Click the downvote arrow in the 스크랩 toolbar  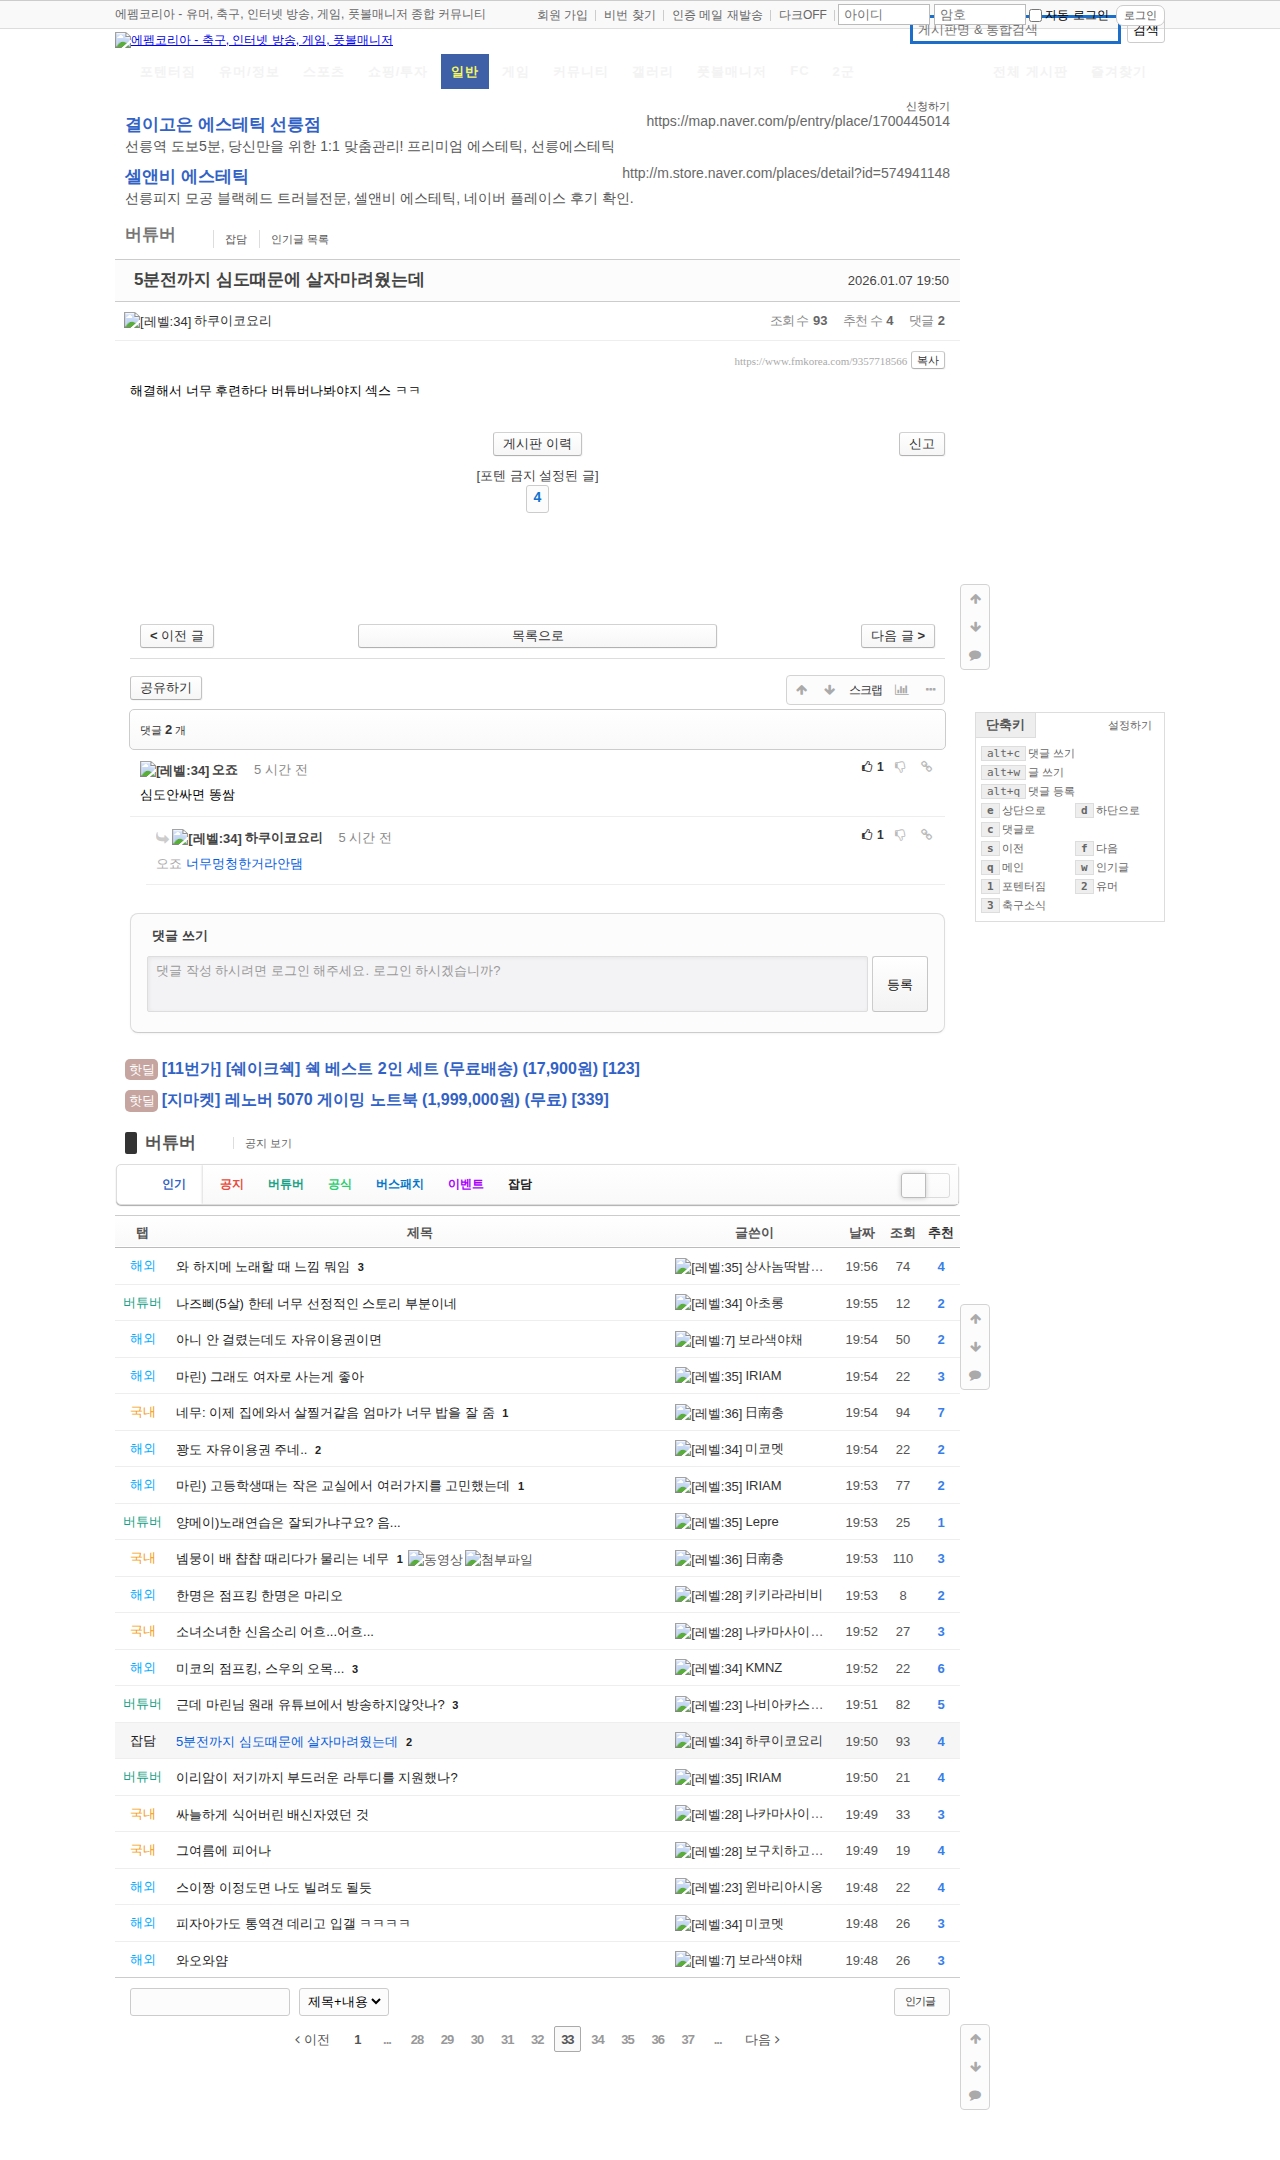(x=830, y=690)
